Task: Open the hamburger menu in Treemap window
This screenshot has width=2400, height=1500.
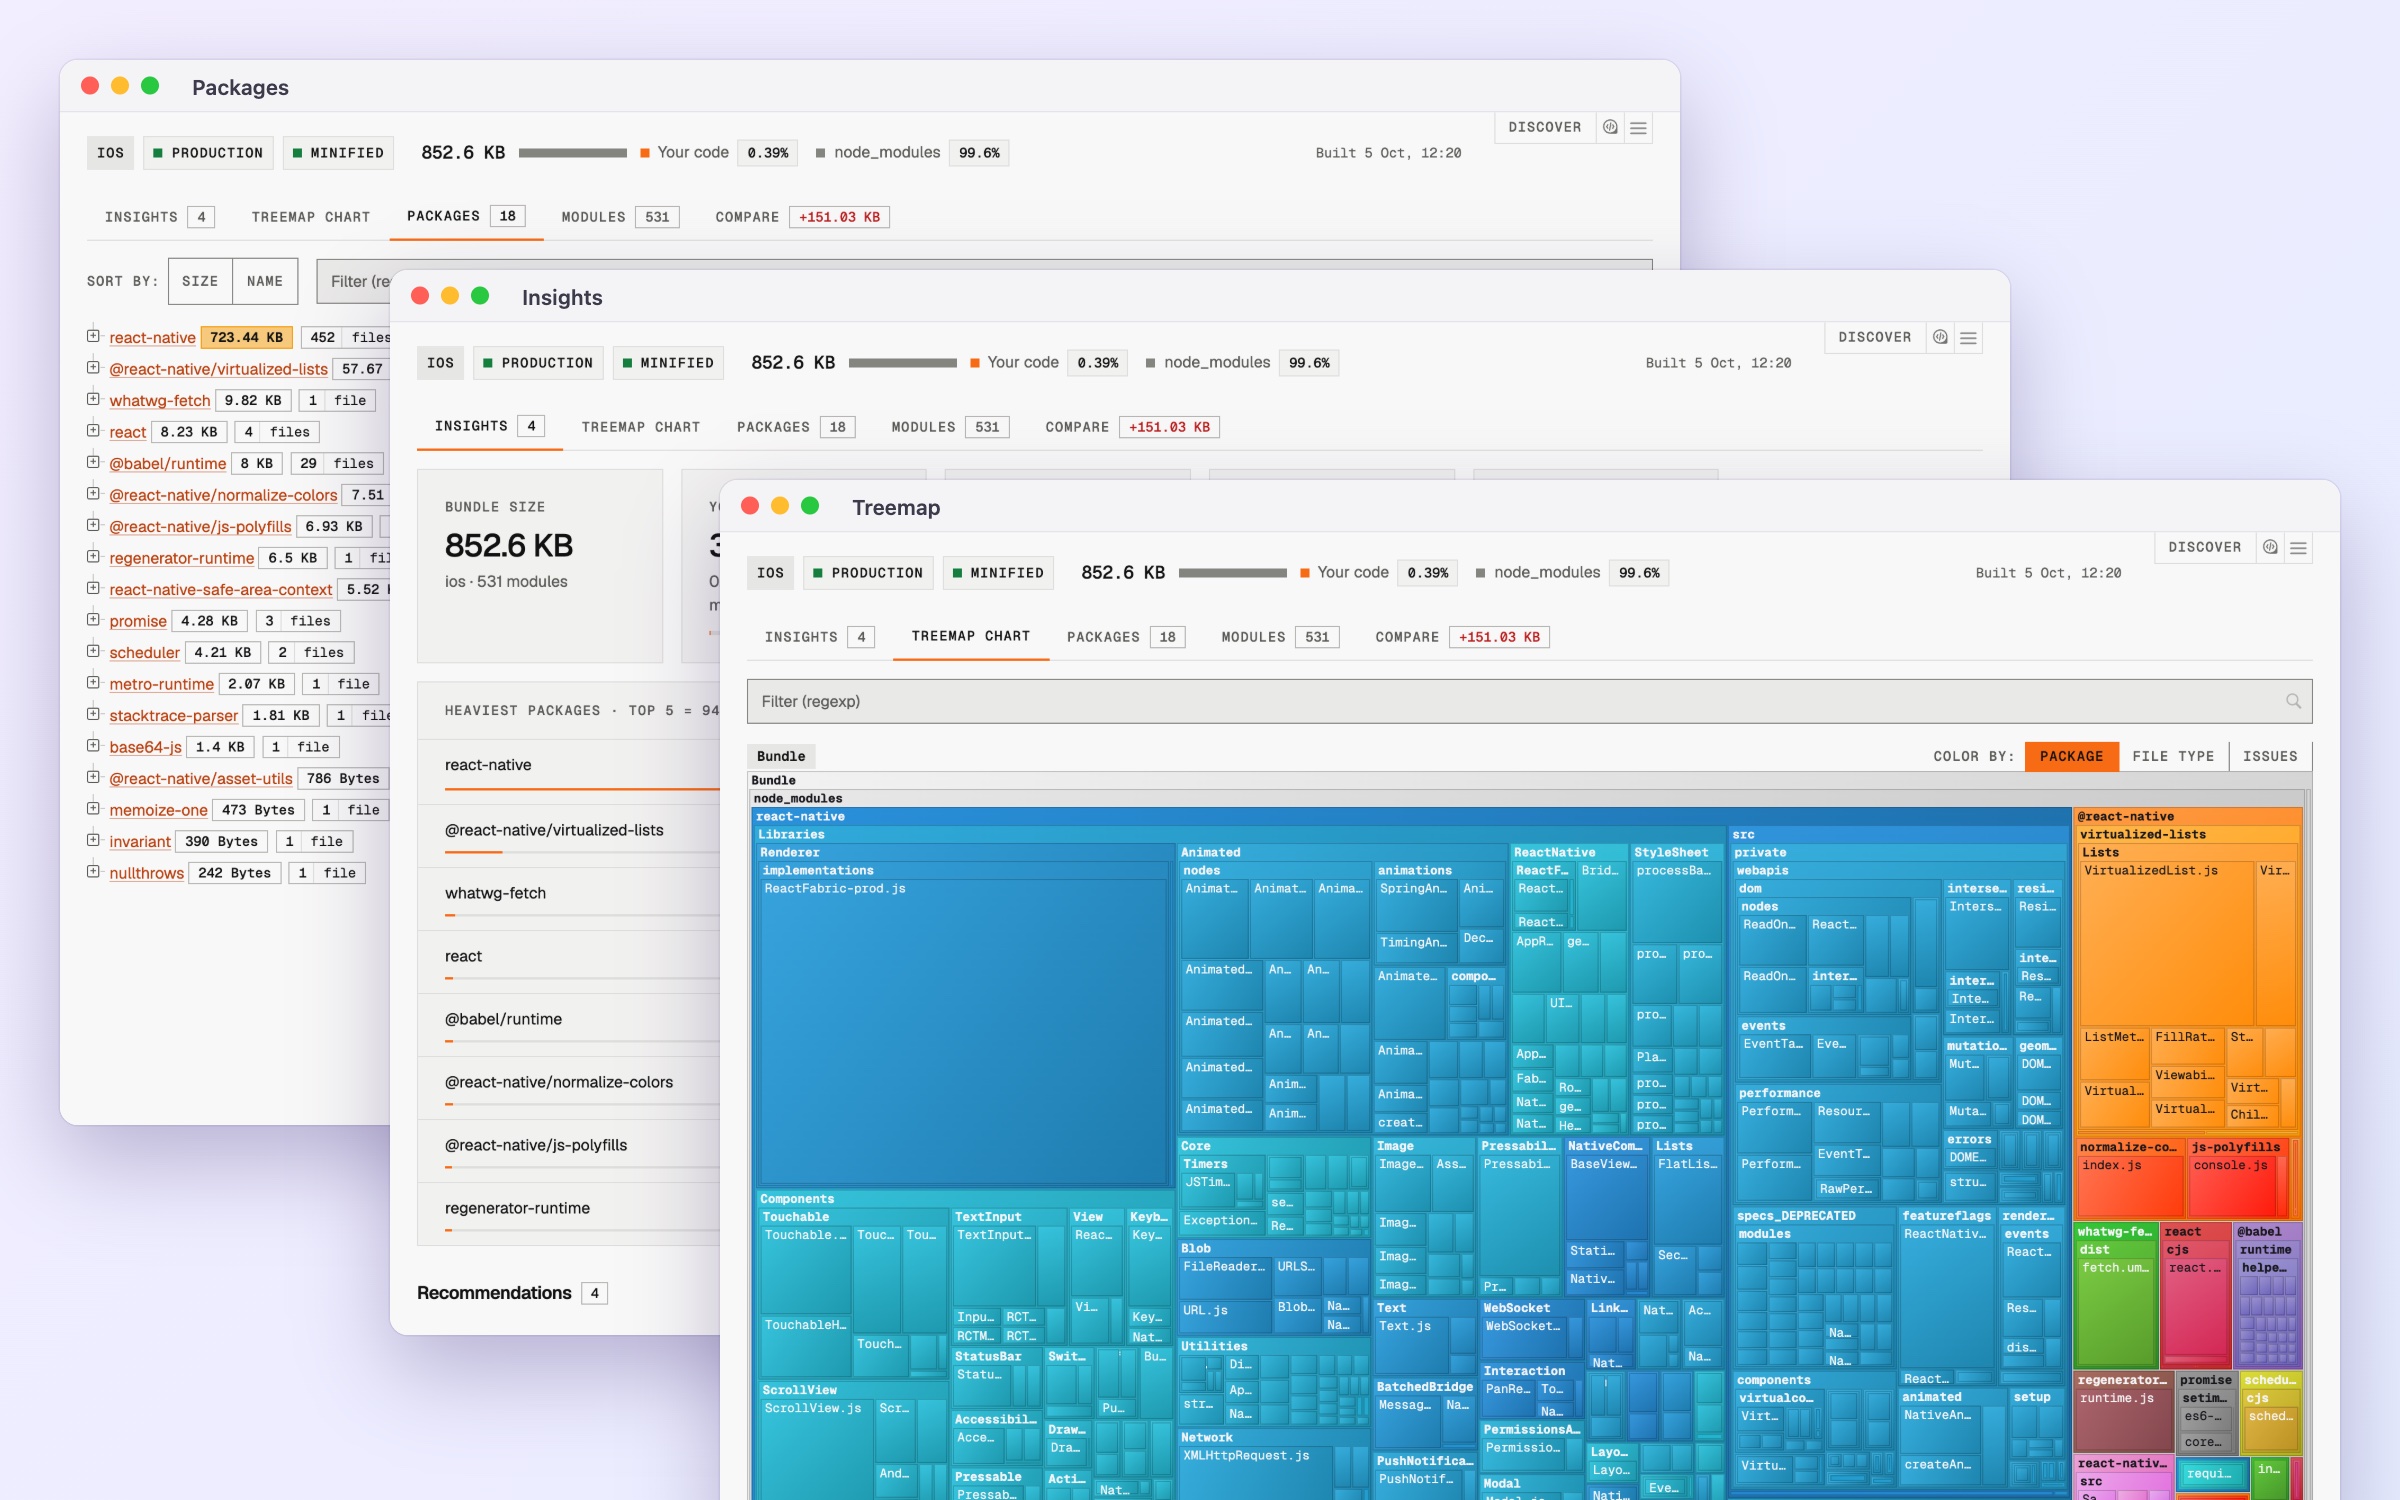Action: coord(2298,547)
